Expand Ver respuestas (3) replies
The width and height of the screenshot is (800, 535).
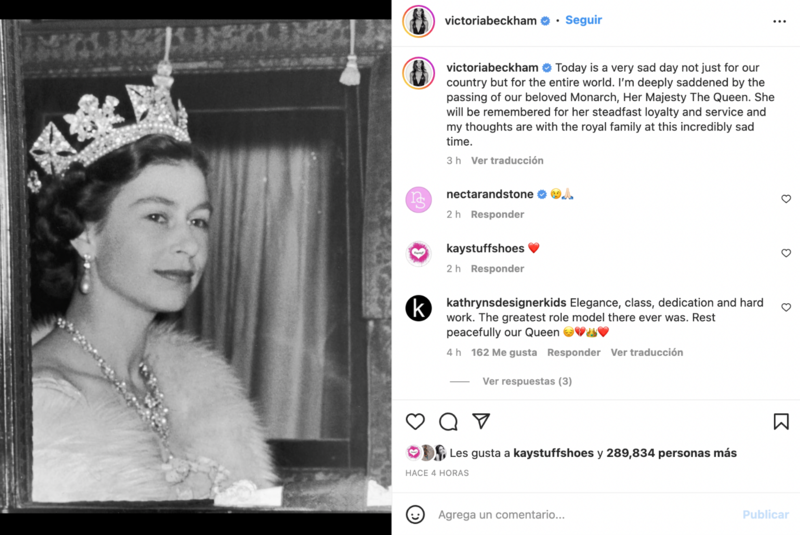pos(526,381)
